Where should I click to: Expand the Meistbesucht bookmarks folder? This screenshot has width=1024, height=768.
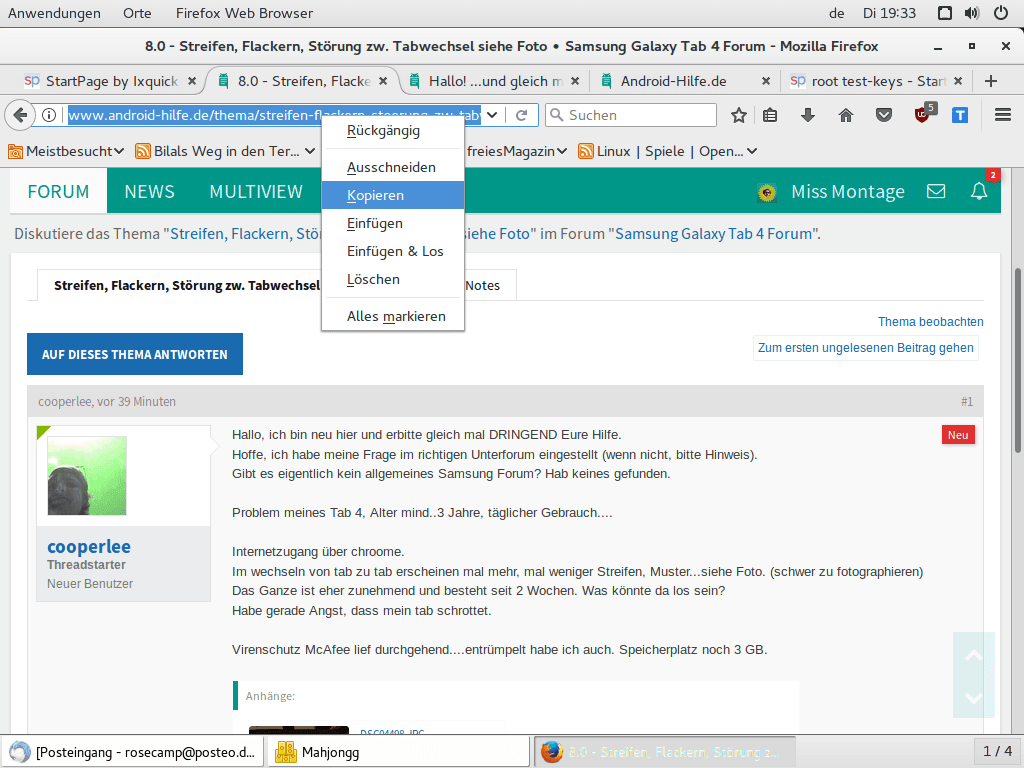click(x=66, y=151)
